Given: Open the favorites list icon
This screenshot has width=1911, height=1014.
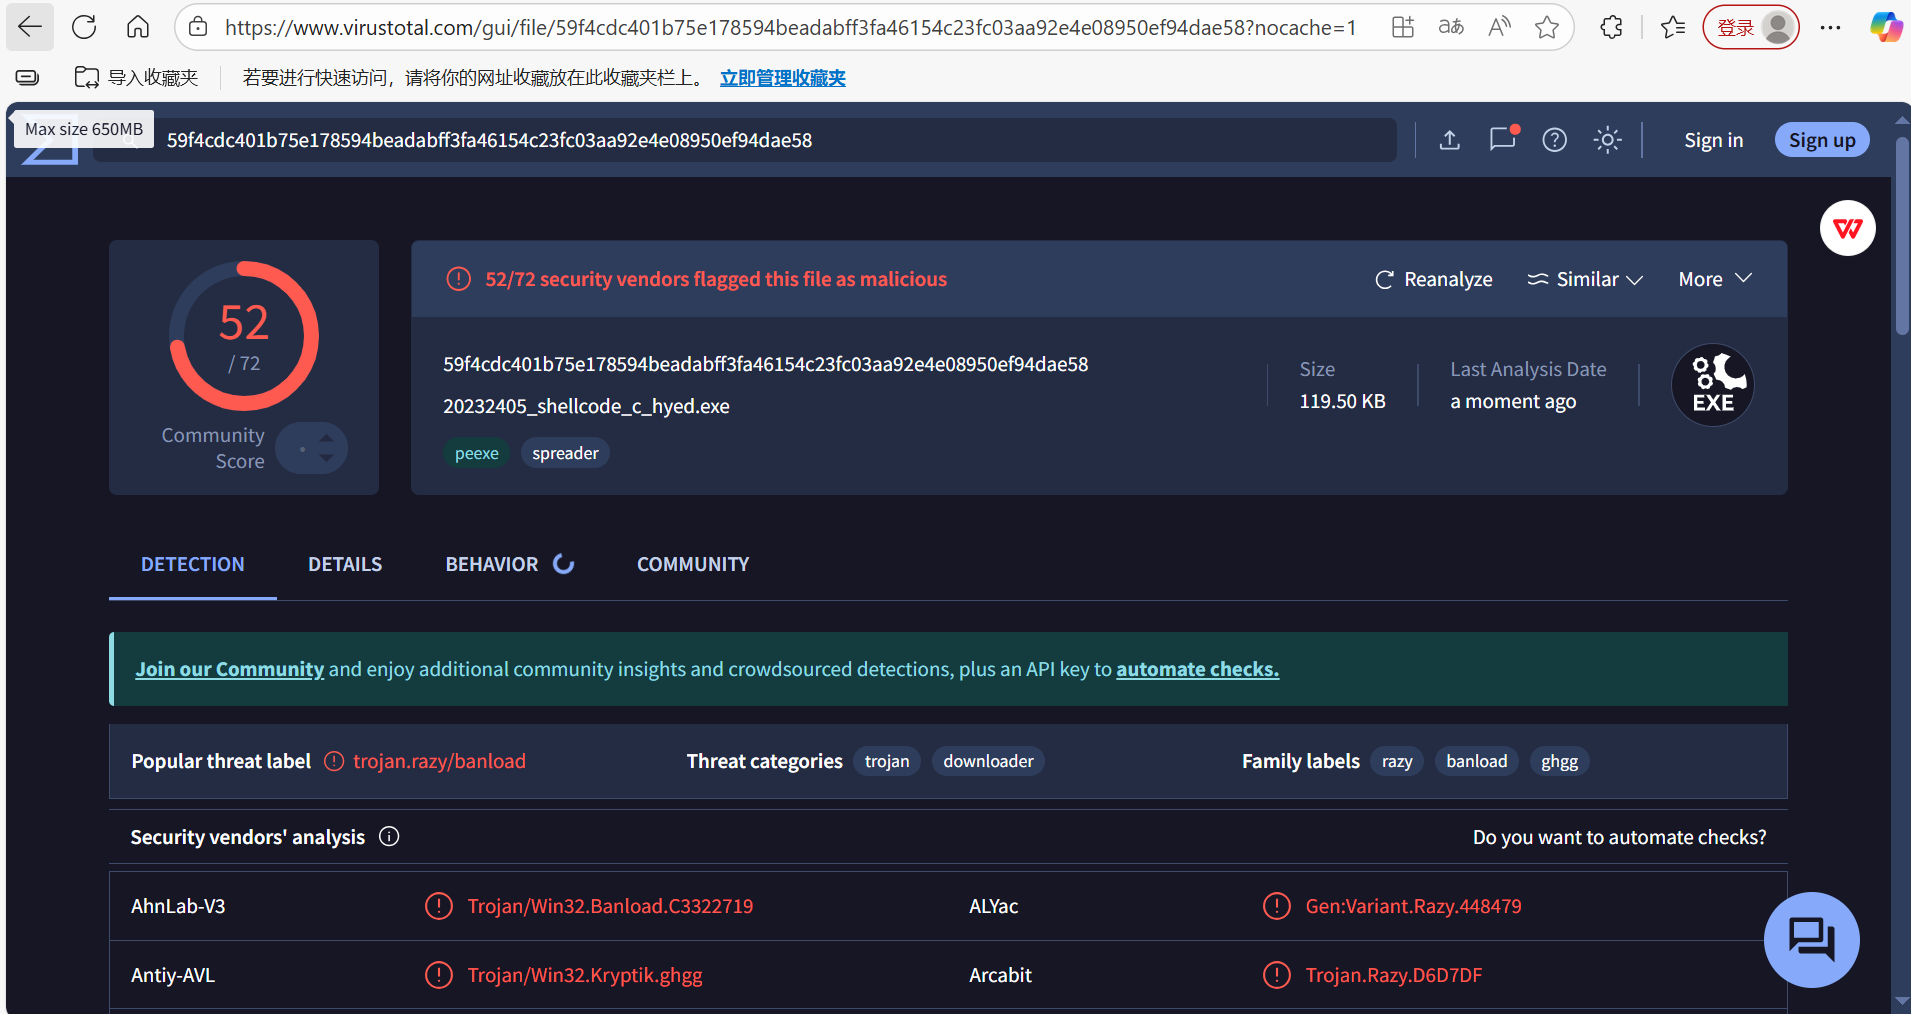Looking at the screenshot, I should tap(1672, 27).
